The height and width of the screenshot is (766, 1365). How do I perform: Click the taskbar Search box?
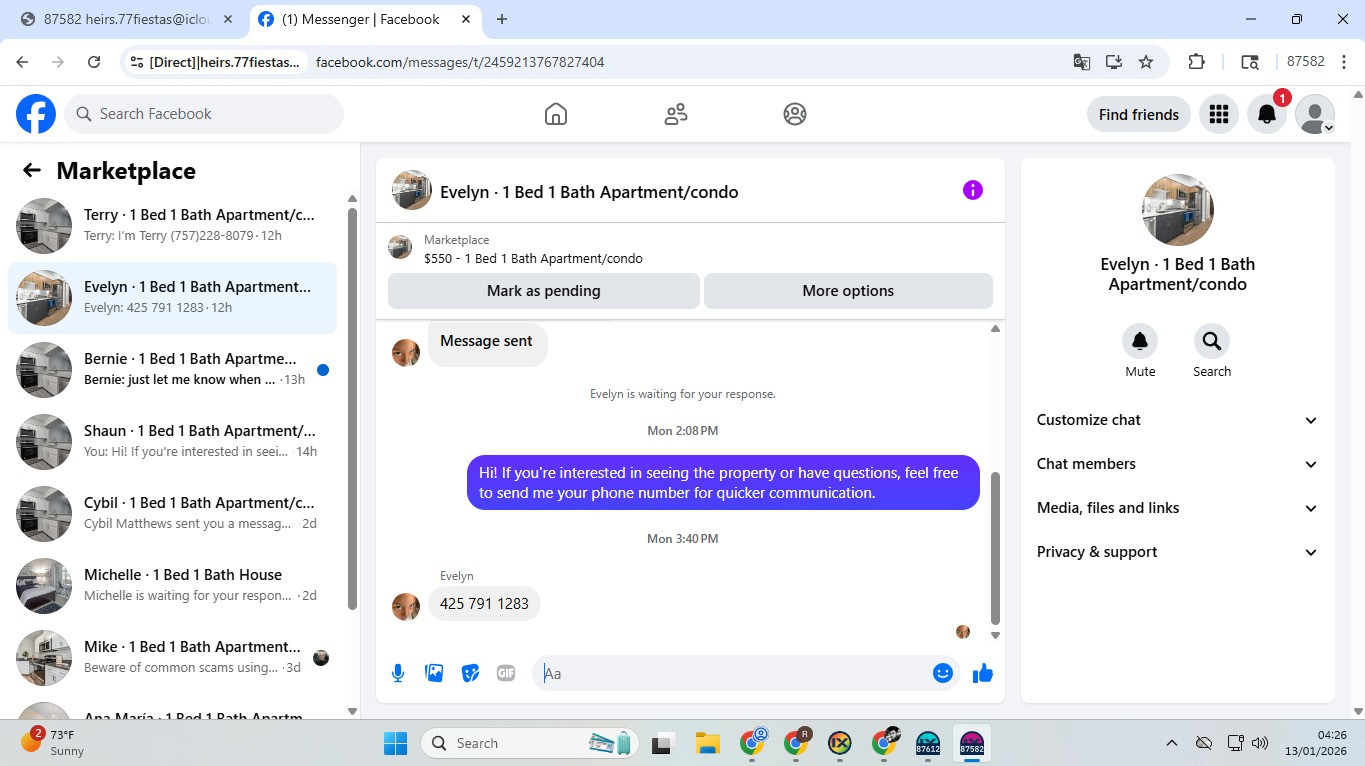(x=531, y=743)
